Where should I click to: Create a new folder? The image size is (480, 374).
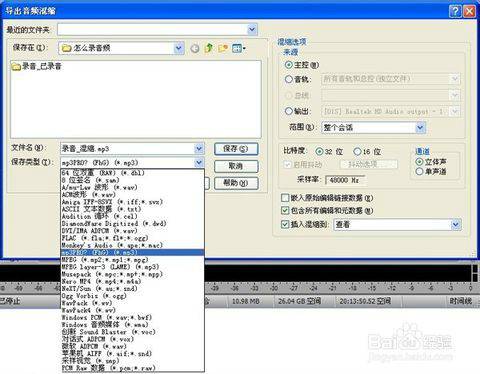click(x=223, y=48)
